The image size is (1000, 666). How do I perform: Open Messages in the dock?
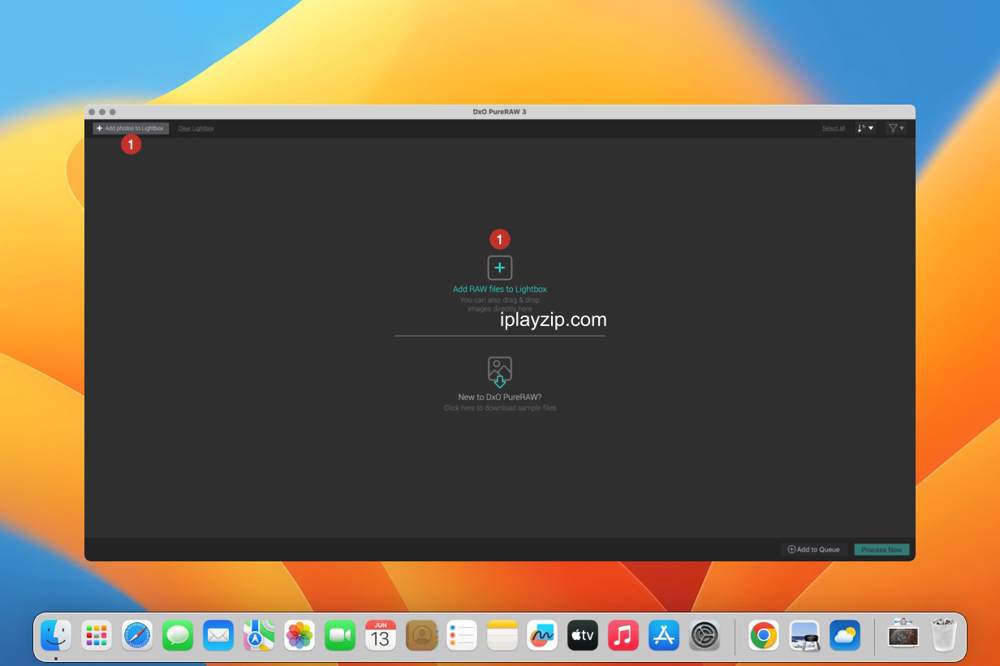pos(177,635)
